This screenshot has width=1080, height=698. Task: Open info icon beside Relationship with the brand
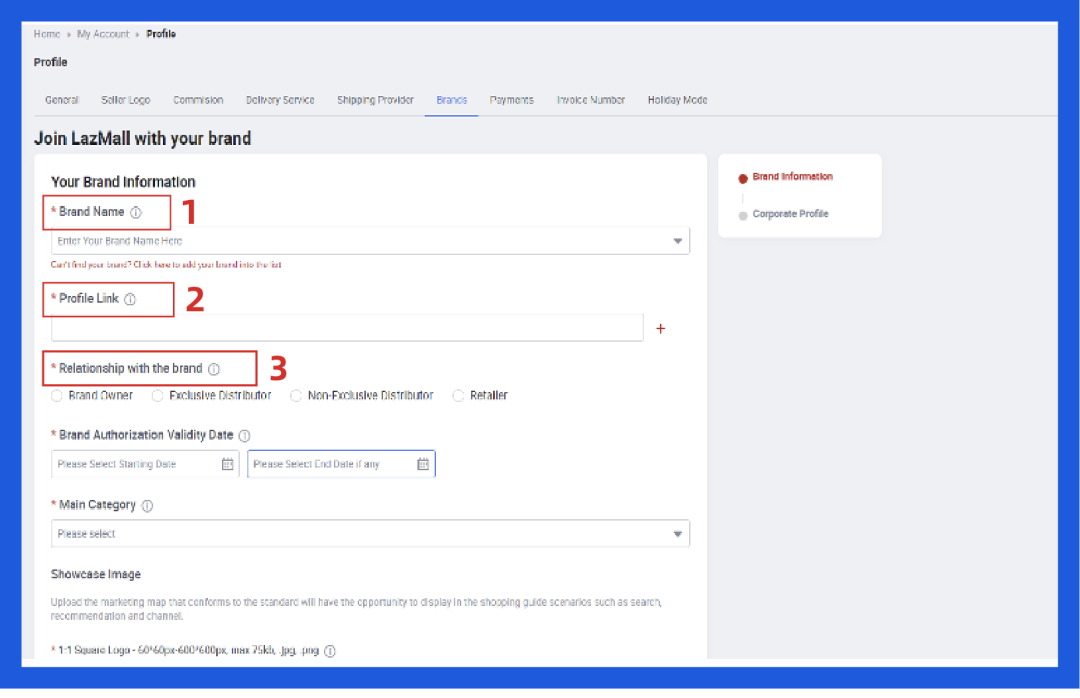(x=214, y=369)
